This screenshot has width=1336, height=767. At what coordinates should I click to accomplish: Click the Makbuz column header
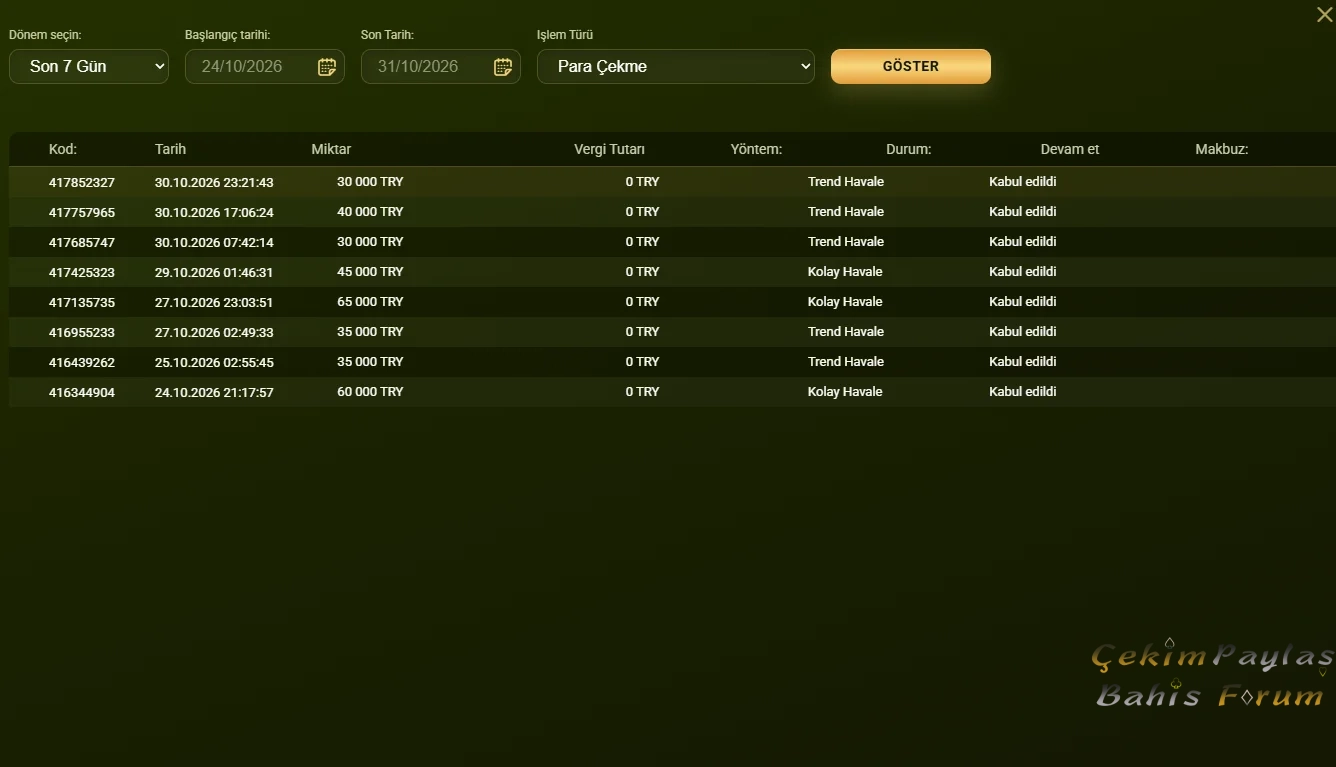[1221, 149]
